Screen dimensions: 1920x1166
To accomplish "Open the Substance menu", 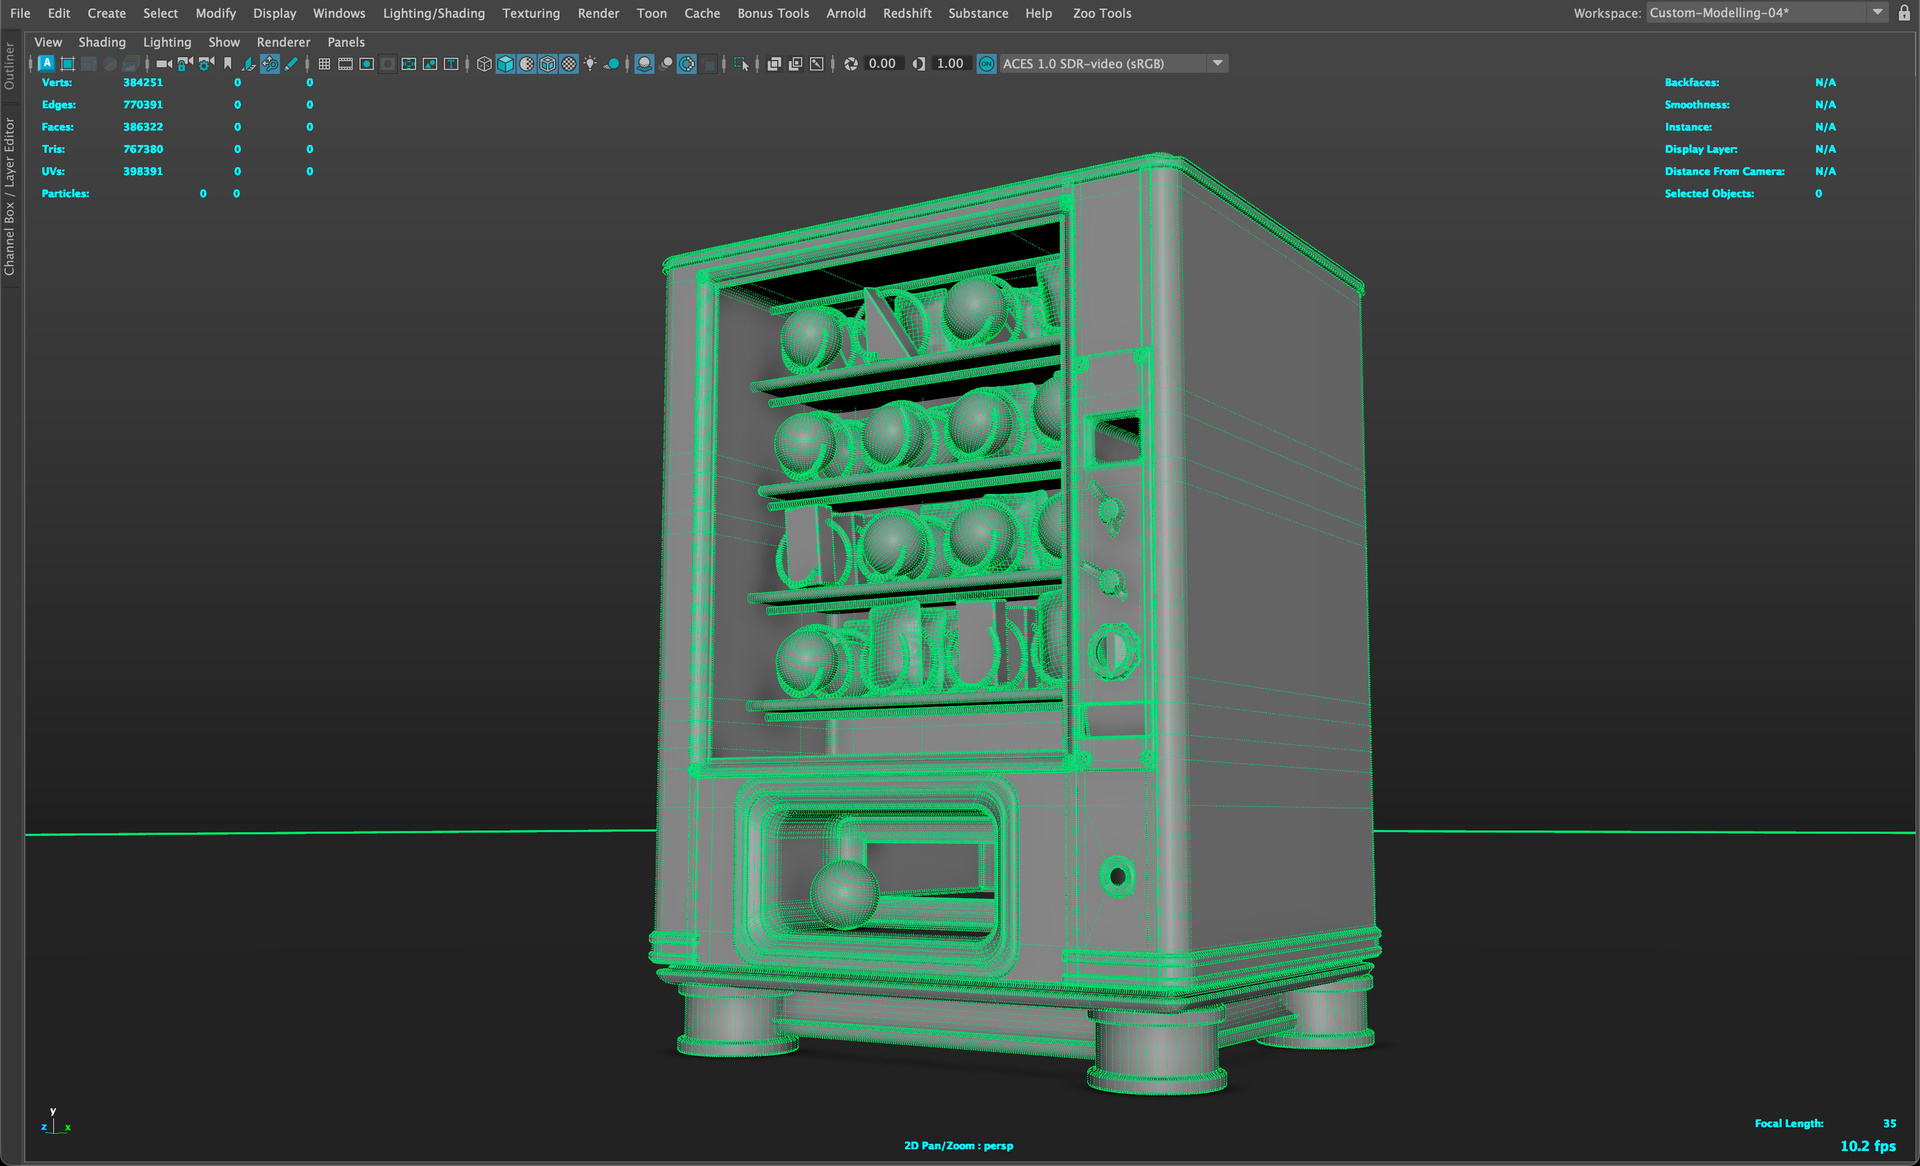I will 978,13.
